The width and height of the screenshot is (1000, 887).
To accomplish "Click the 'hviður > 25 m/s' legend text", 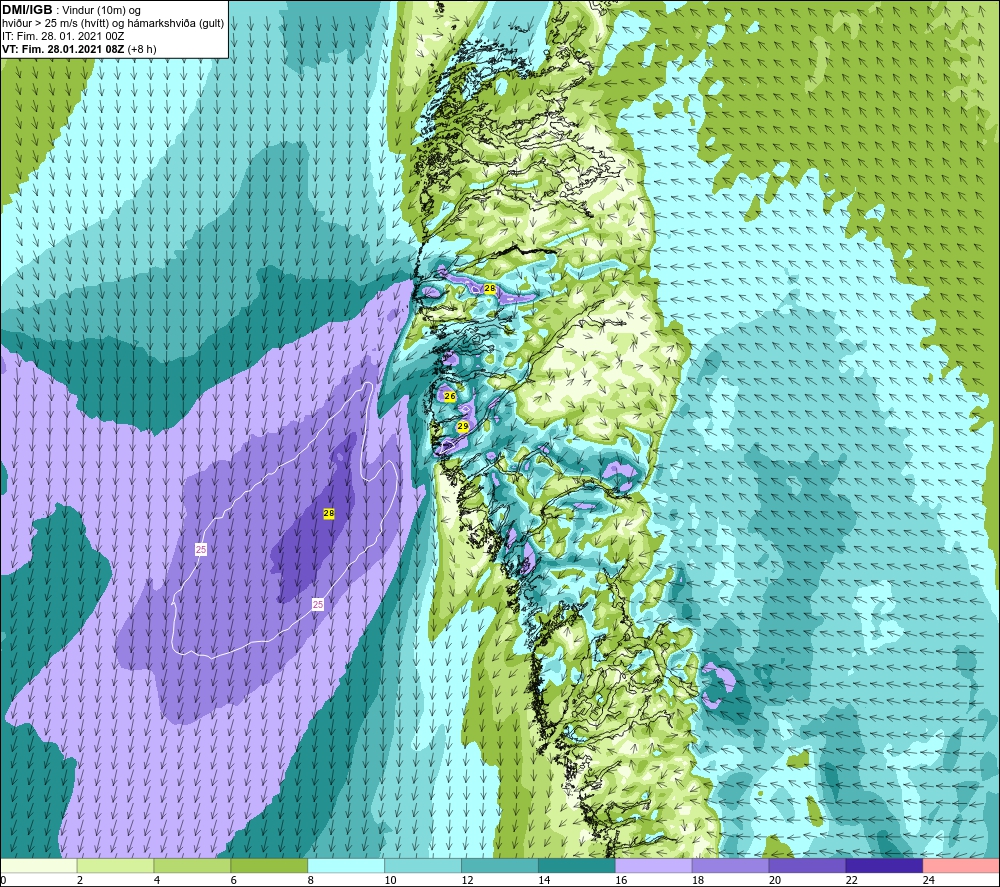I will (x=38, y=24).
